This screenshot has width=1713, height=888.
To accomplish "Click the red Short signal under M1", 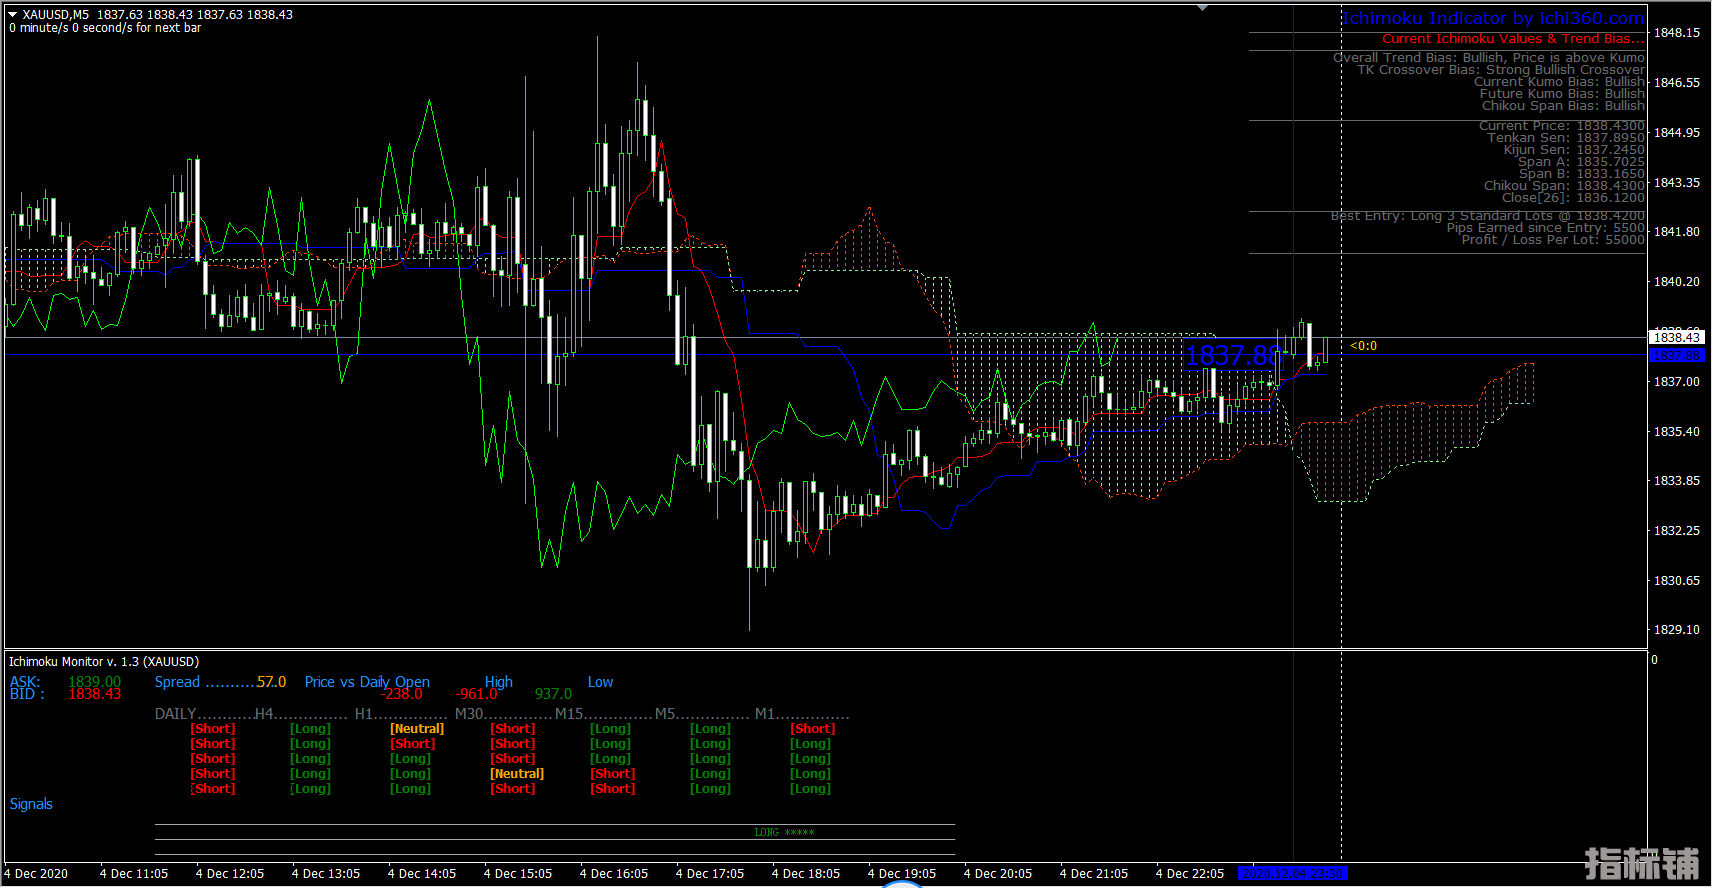I will point(813,729).
